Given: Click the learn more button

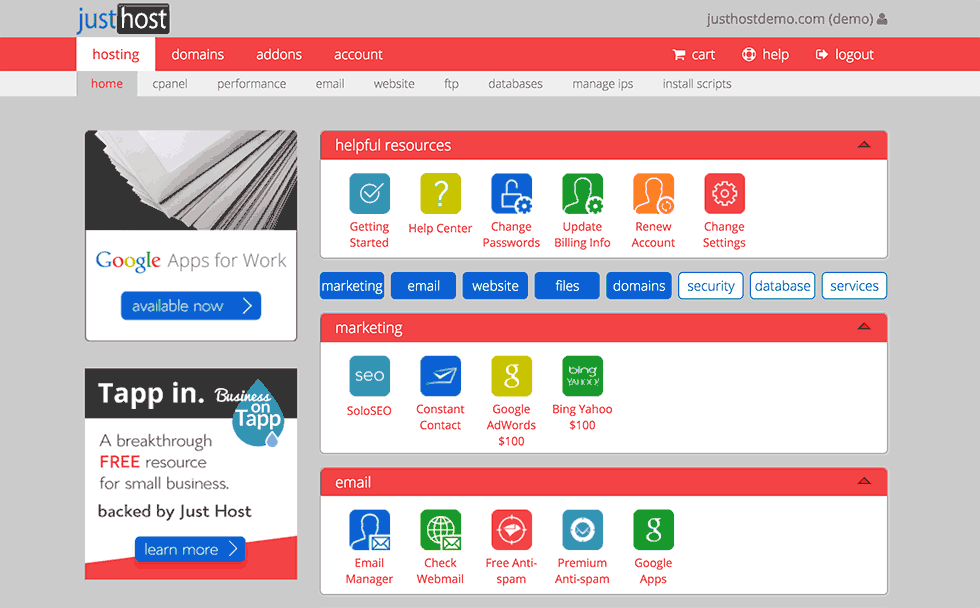Looking at the screenshot, I should click(190, 549).
